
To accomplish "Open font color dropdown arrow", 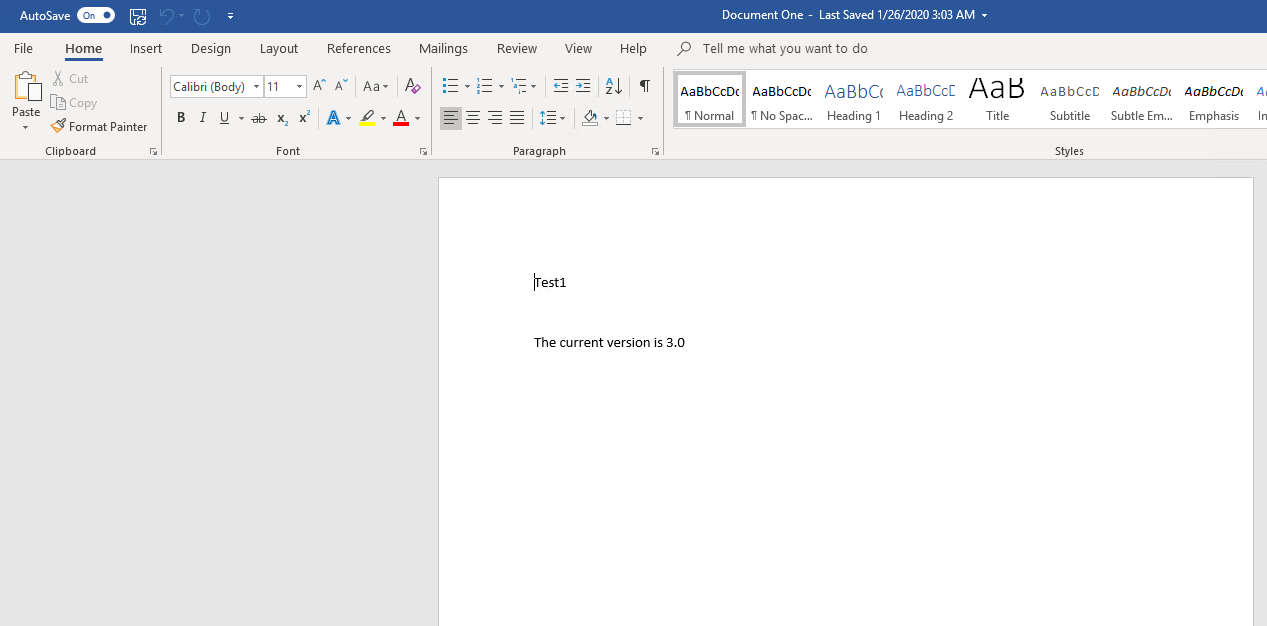I will (x=417, y=118).
